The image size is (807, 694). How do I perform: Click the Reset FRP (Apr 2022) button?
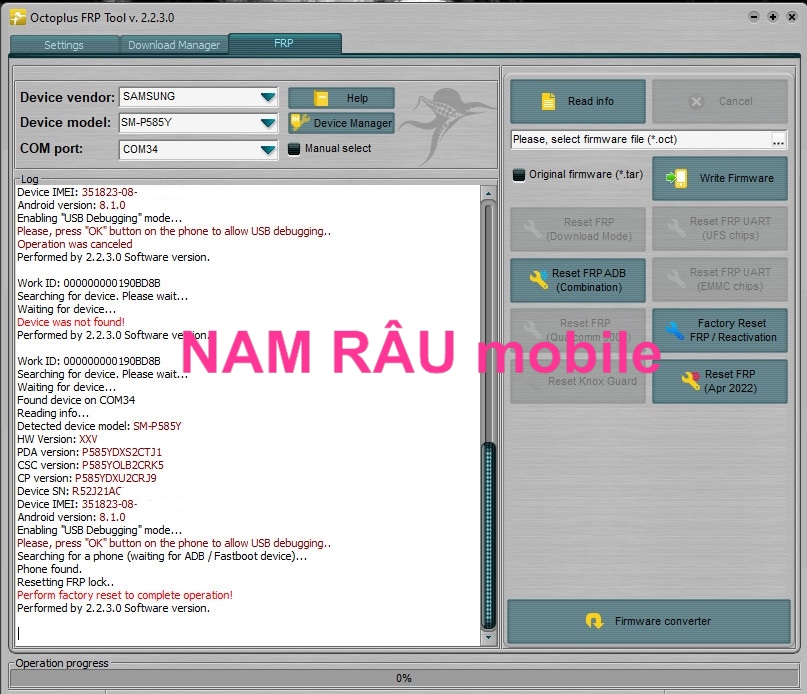point(720,381)
